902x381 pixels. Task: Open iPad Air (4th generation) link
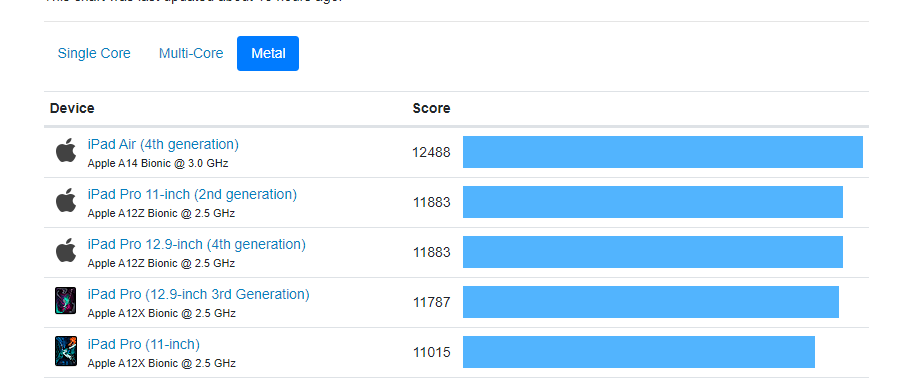(x=163, y=144)
